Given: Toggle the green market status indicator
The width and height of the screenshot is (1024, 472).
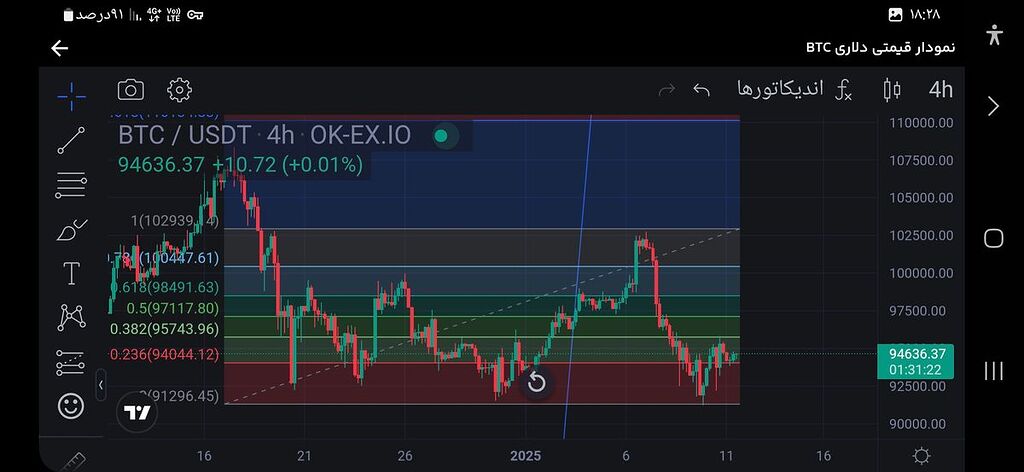Looking at the screenshot, I should point(441,135).
